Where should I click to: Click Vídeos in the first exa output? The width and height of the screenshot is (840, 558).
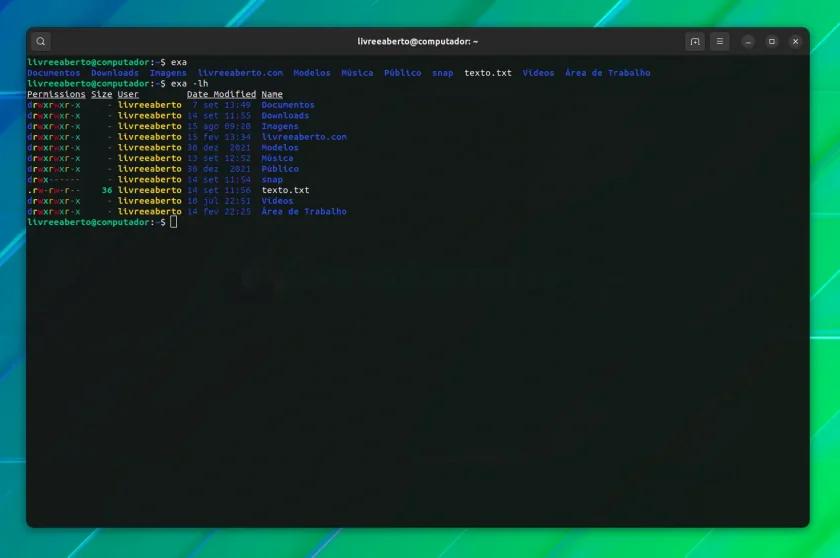click(538, 73)
